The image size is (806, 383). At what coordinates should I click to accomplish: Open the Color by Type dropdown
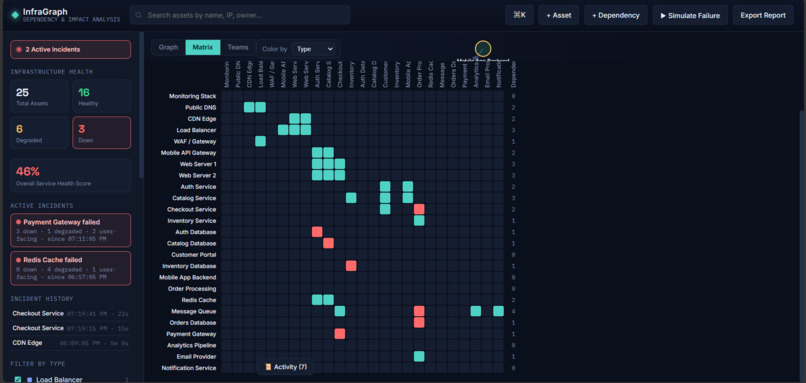314,49
